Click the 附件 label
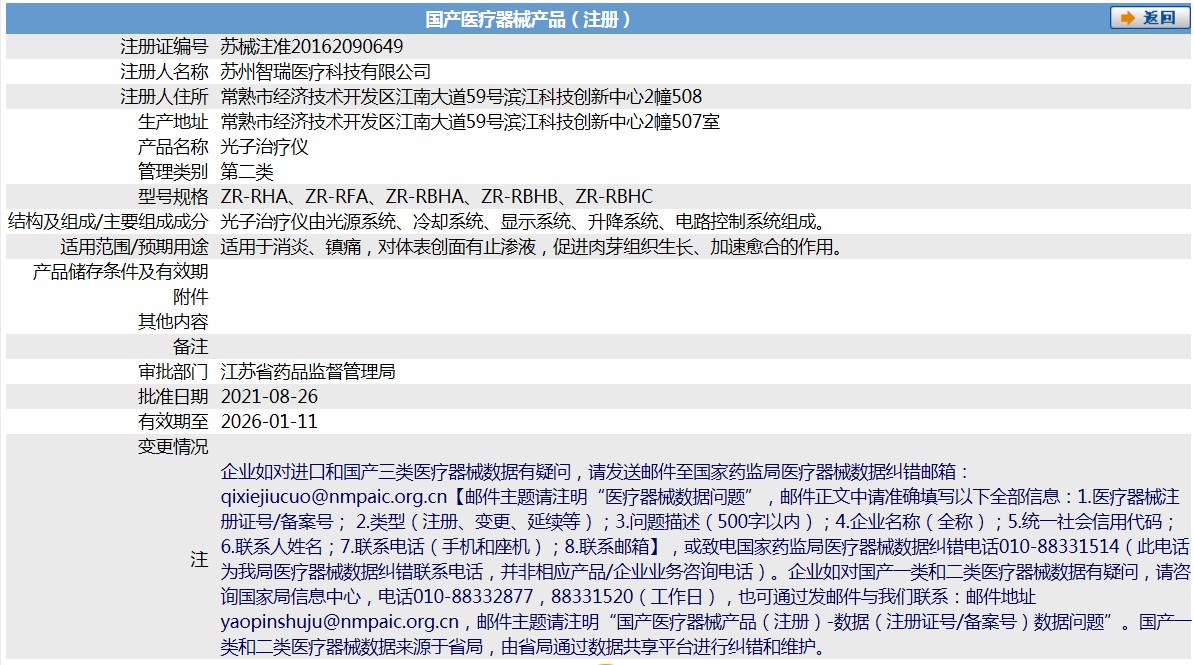The width and height of the screenshot is (1194, 665). coord(190,297)
